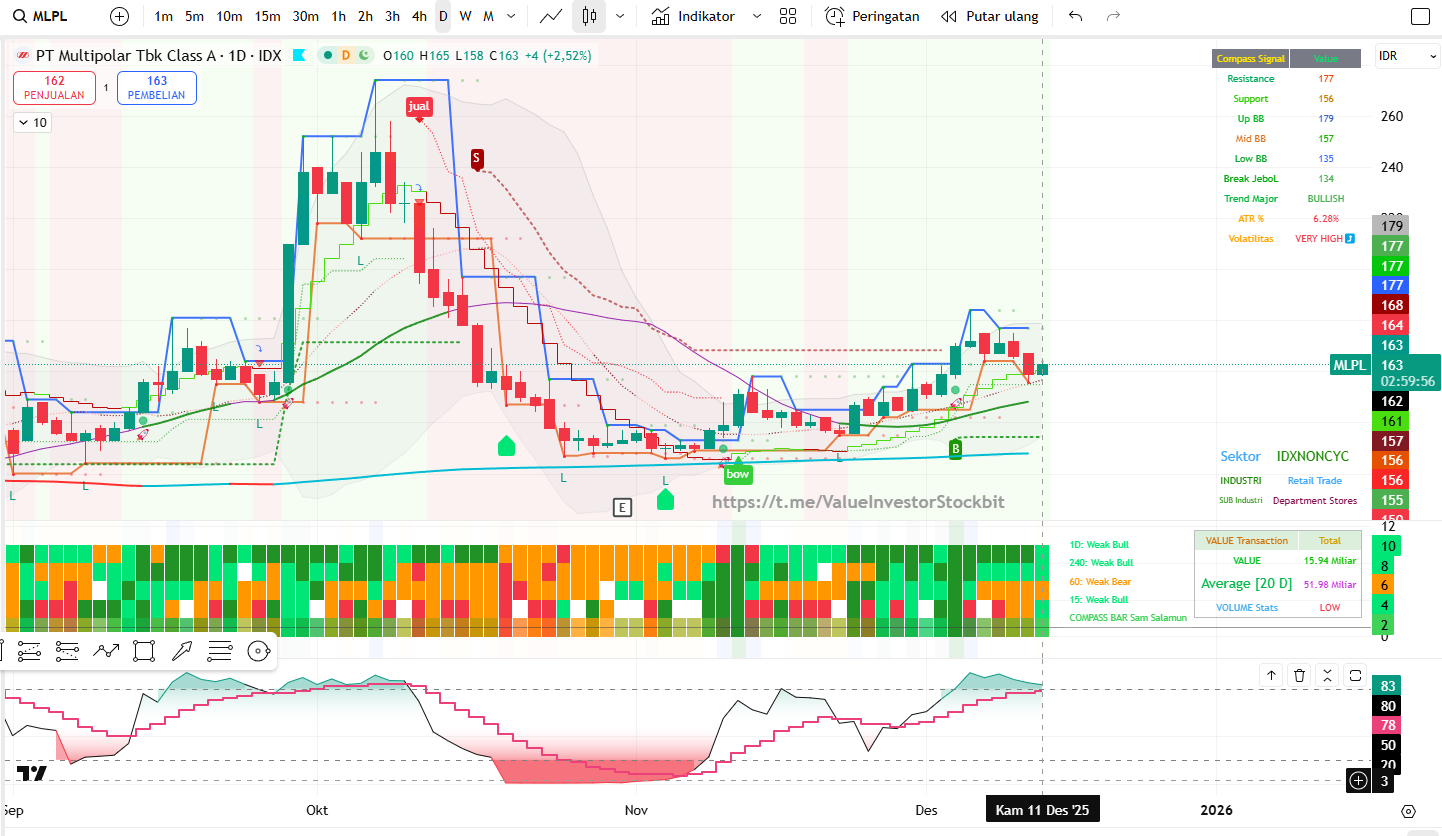Maximize the indicator pane
1442x836 pixels.
pyautogui.click(x=1355, y=675)
